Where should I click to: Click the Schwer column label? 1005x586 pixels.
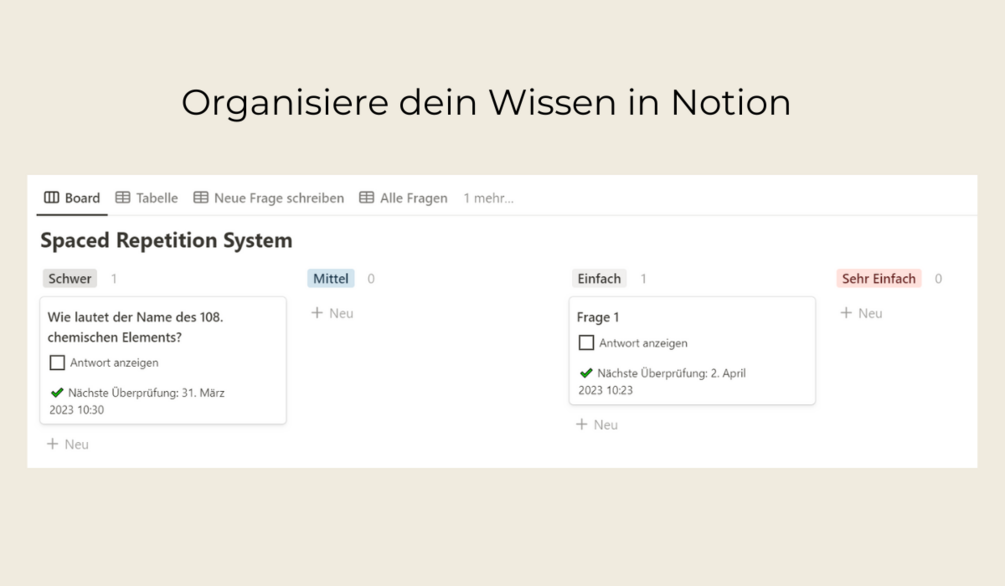point(69,278)
